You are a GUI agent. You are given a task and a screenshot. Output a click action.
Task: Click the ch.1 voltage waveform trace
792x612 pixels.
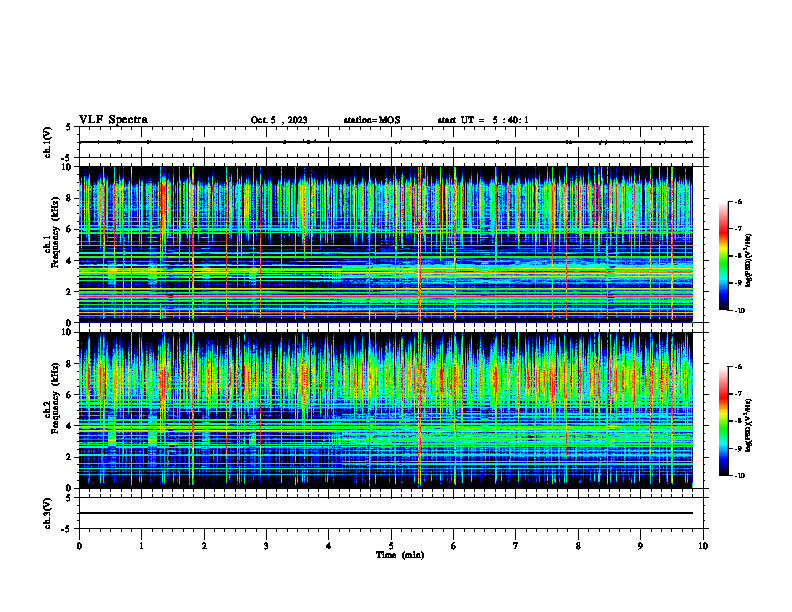(386, 142)
